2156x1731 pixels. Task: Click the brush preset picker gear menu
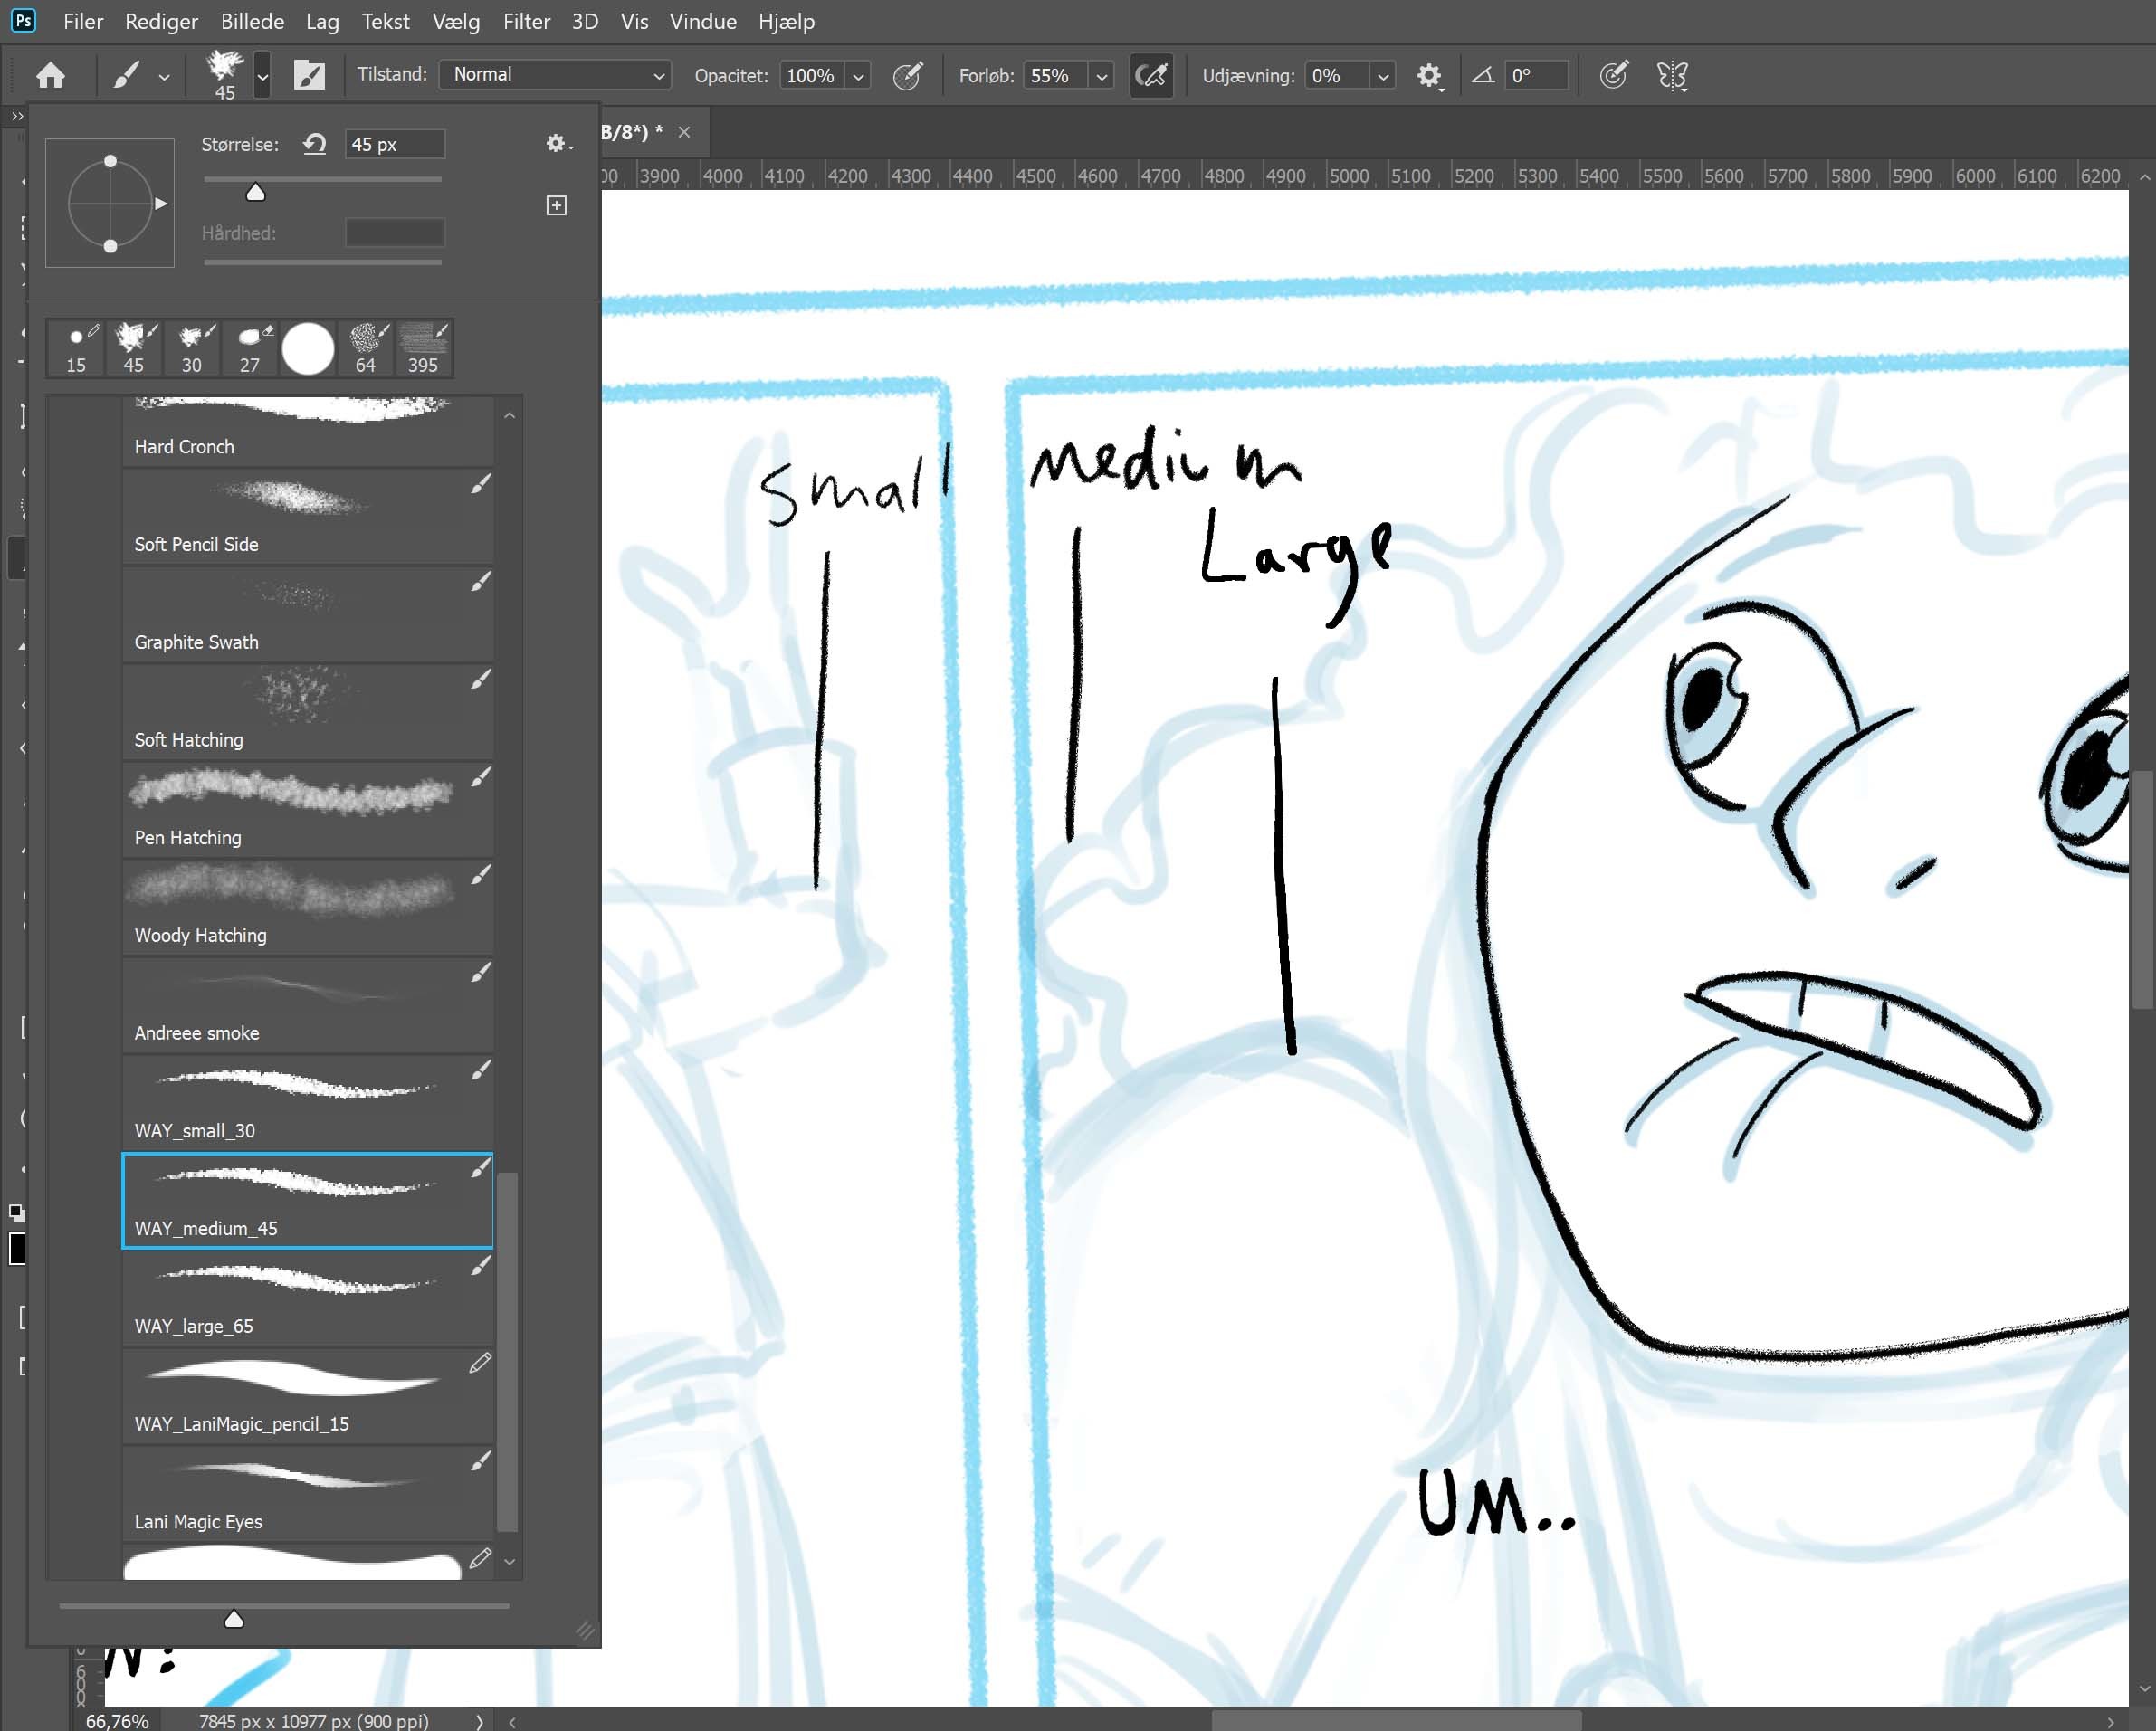[557, 144]
